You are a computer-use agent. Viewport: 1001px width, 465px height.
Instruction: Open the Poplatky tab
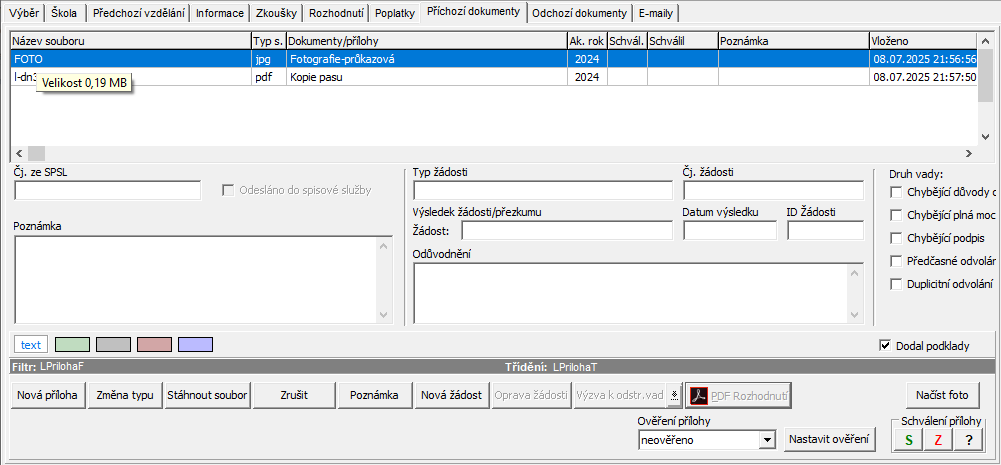click(x=395, y=13)
